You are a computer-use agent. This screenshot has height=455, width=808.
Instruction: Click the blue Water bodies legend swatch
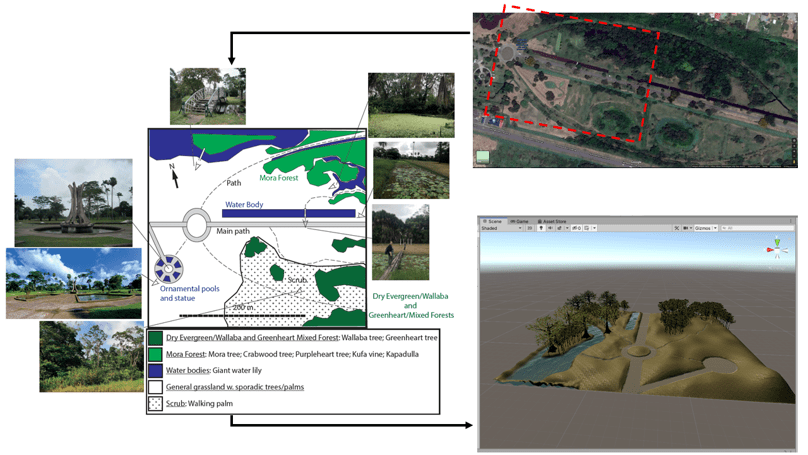155,369
